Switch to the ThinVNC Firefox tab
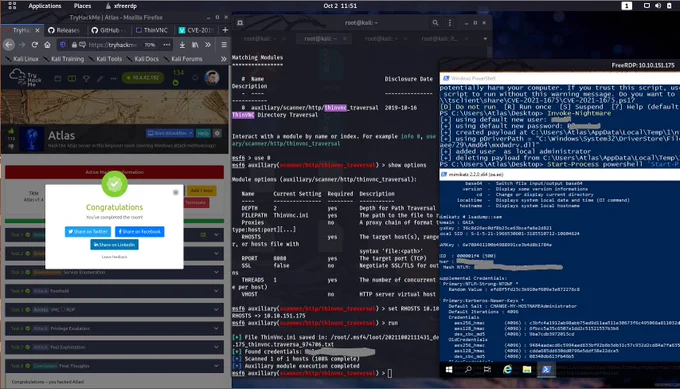This screenshot has height=389, width=680. coord(152,30)
